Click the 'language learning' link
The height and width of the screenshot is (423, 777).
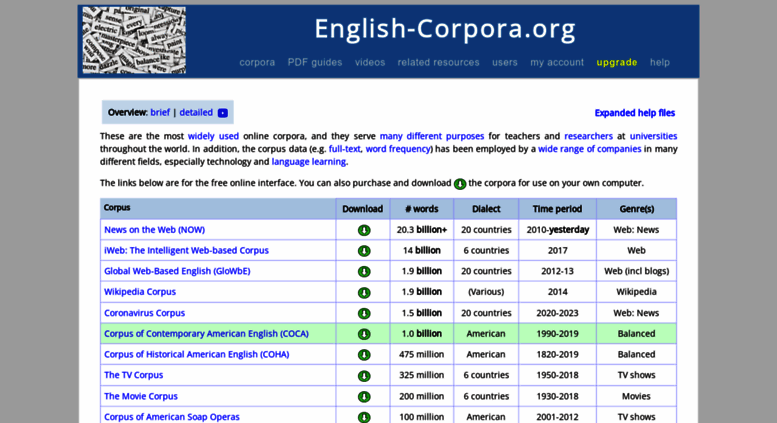click(x=309, y=161)
